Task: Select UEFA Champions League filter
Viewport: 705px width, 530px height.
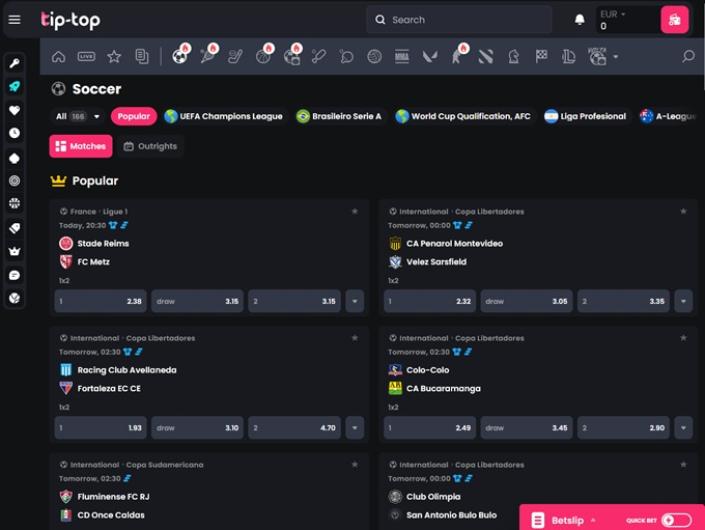Action: tap(223, 117)
